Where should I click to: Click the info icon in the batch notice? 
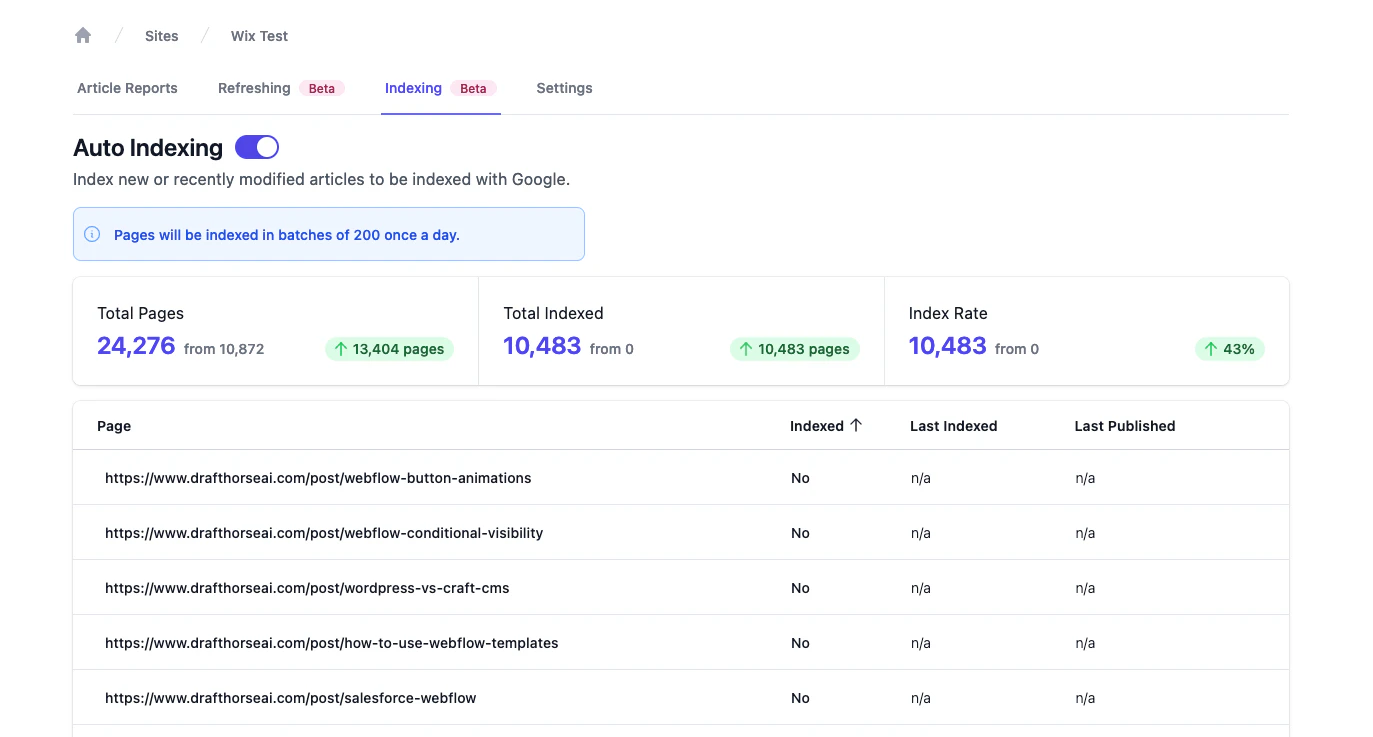(x=92, y=234)
